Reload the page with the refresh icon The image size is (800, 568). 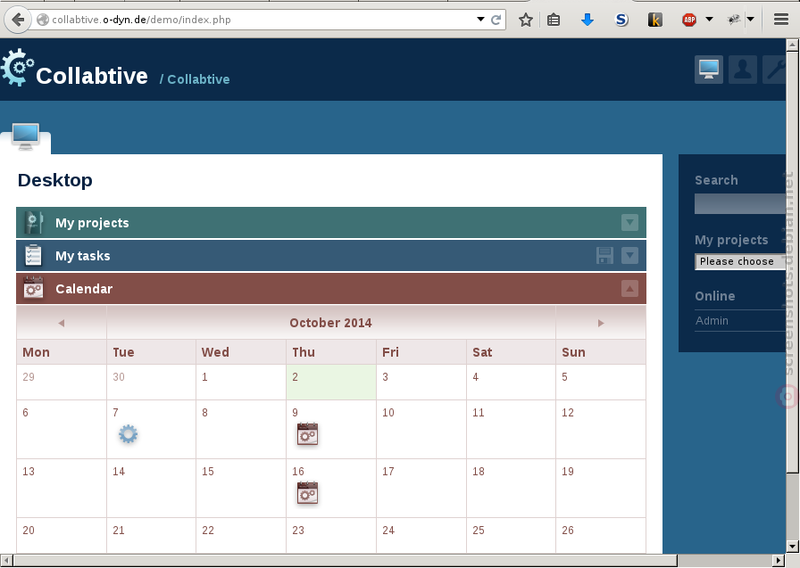(x=496, y=19)
